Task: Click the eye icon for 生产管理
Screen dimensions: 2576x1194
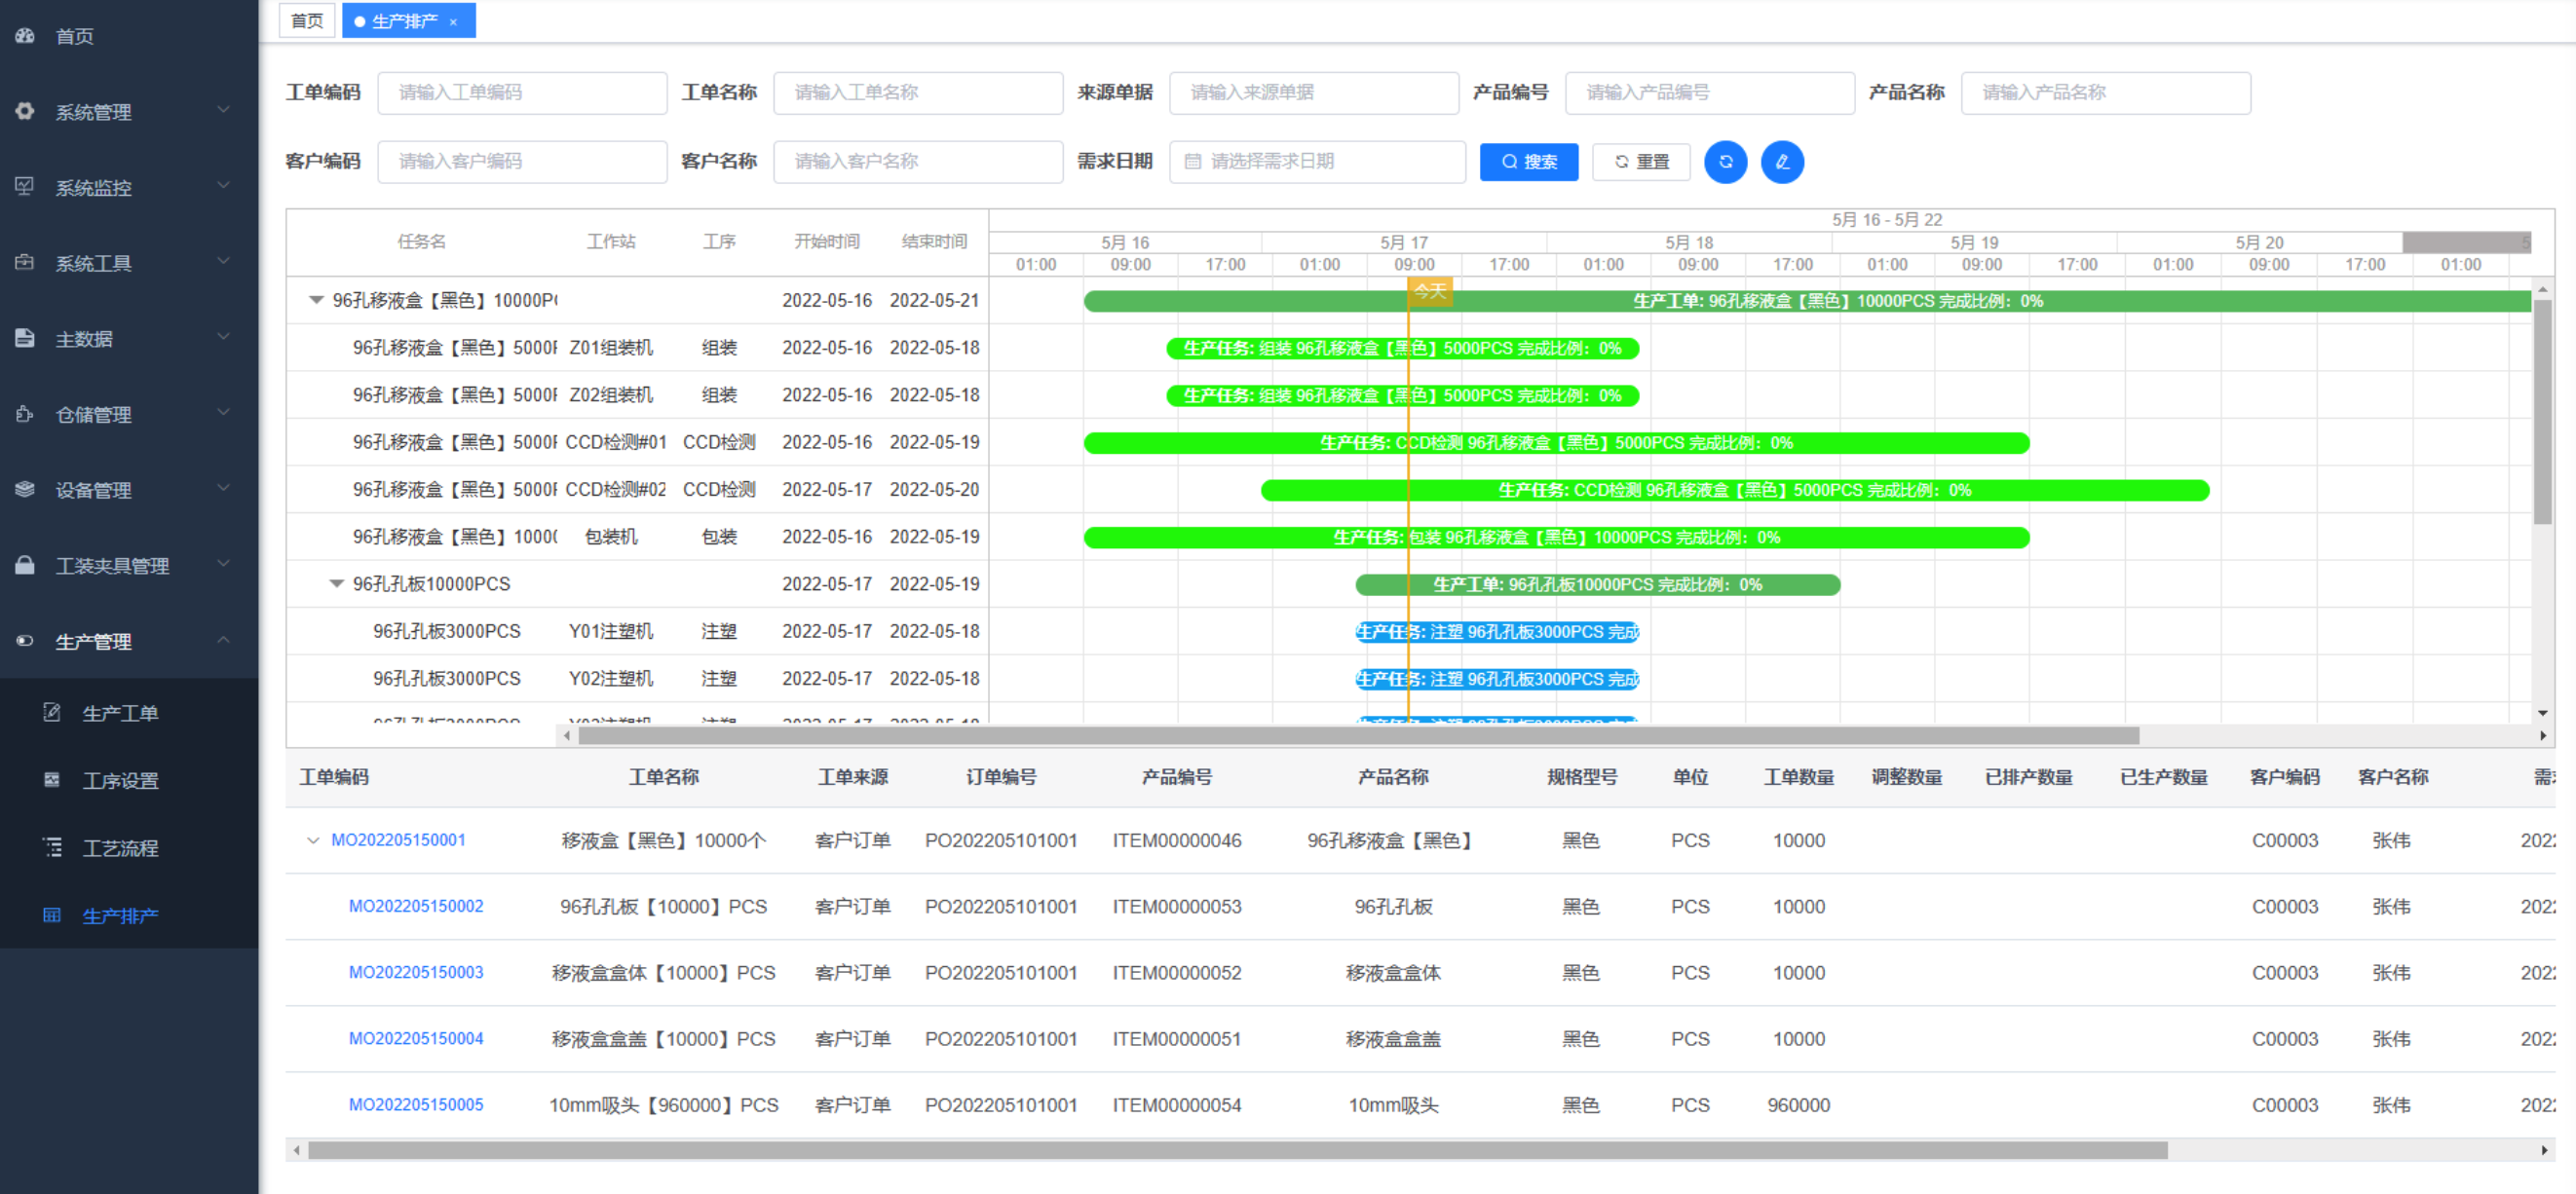Action: pos(25,640)
